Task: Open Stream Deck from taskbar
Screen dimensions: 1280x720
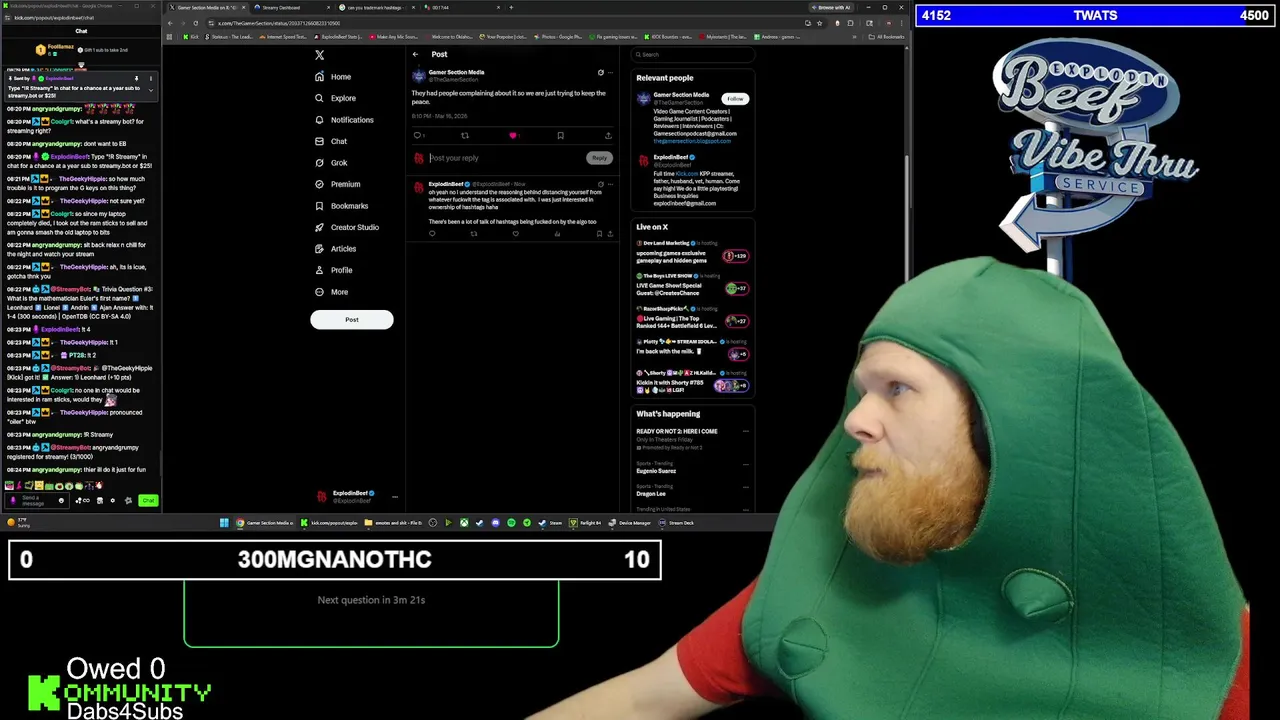Action: tap(678, 523)
